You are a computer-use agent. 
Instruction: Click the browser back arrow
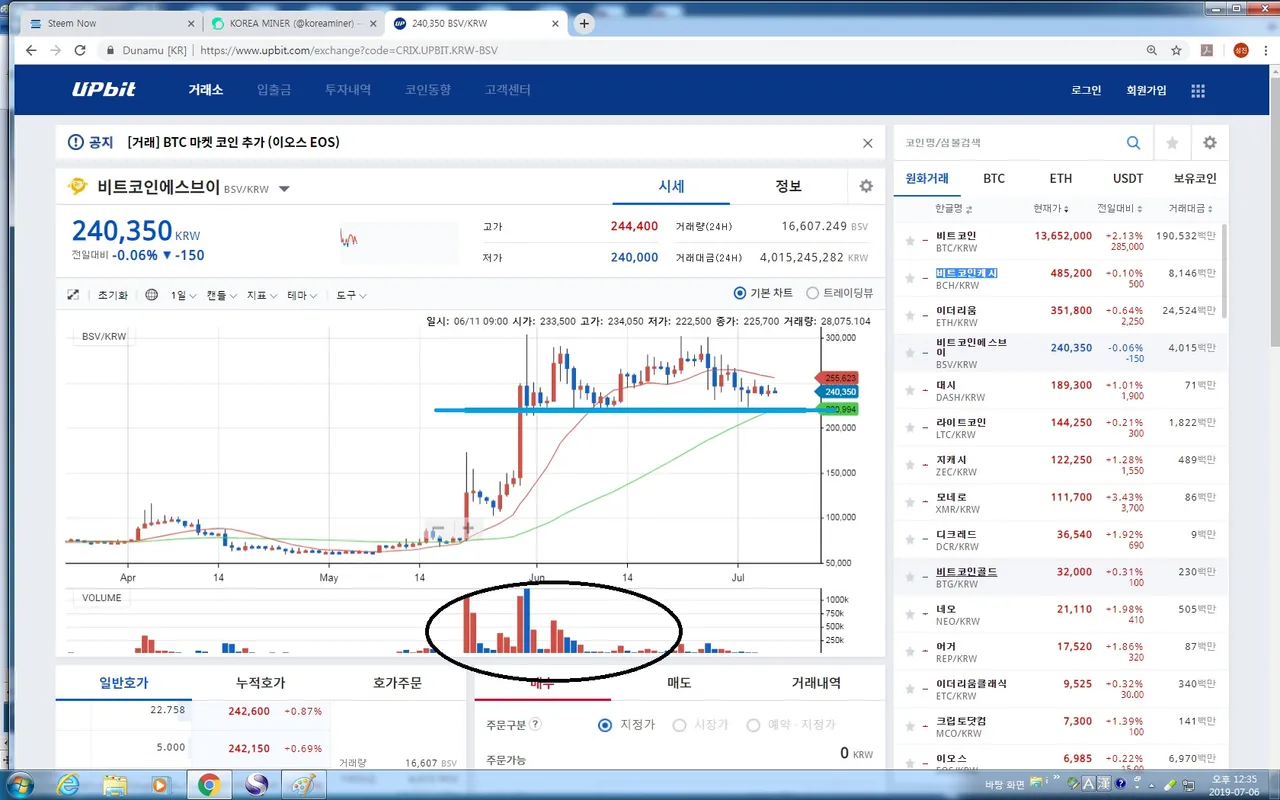[31, 50]
